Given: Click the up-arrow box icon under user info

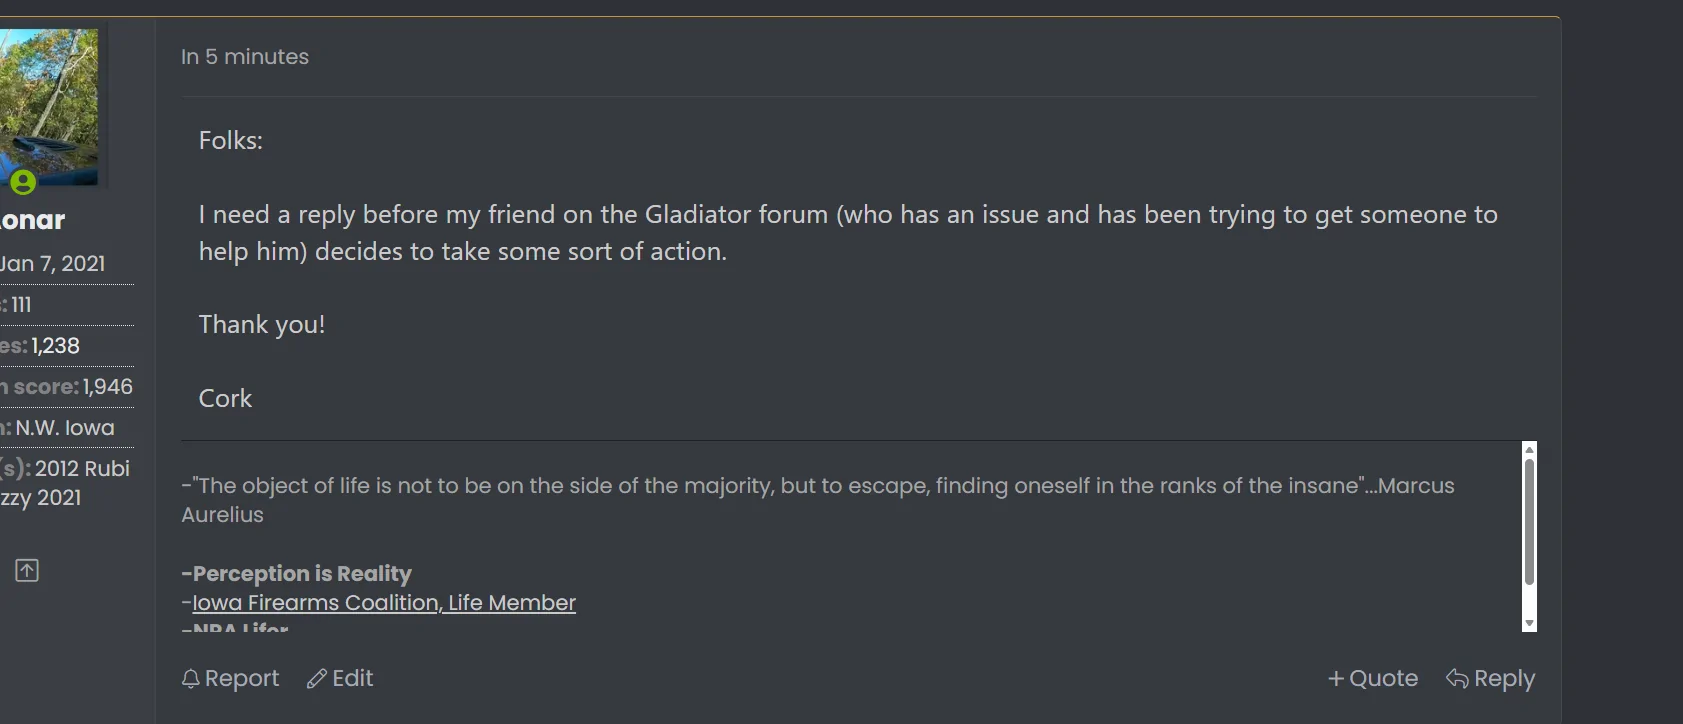Looking at the screenshot, I should [27, 570].
